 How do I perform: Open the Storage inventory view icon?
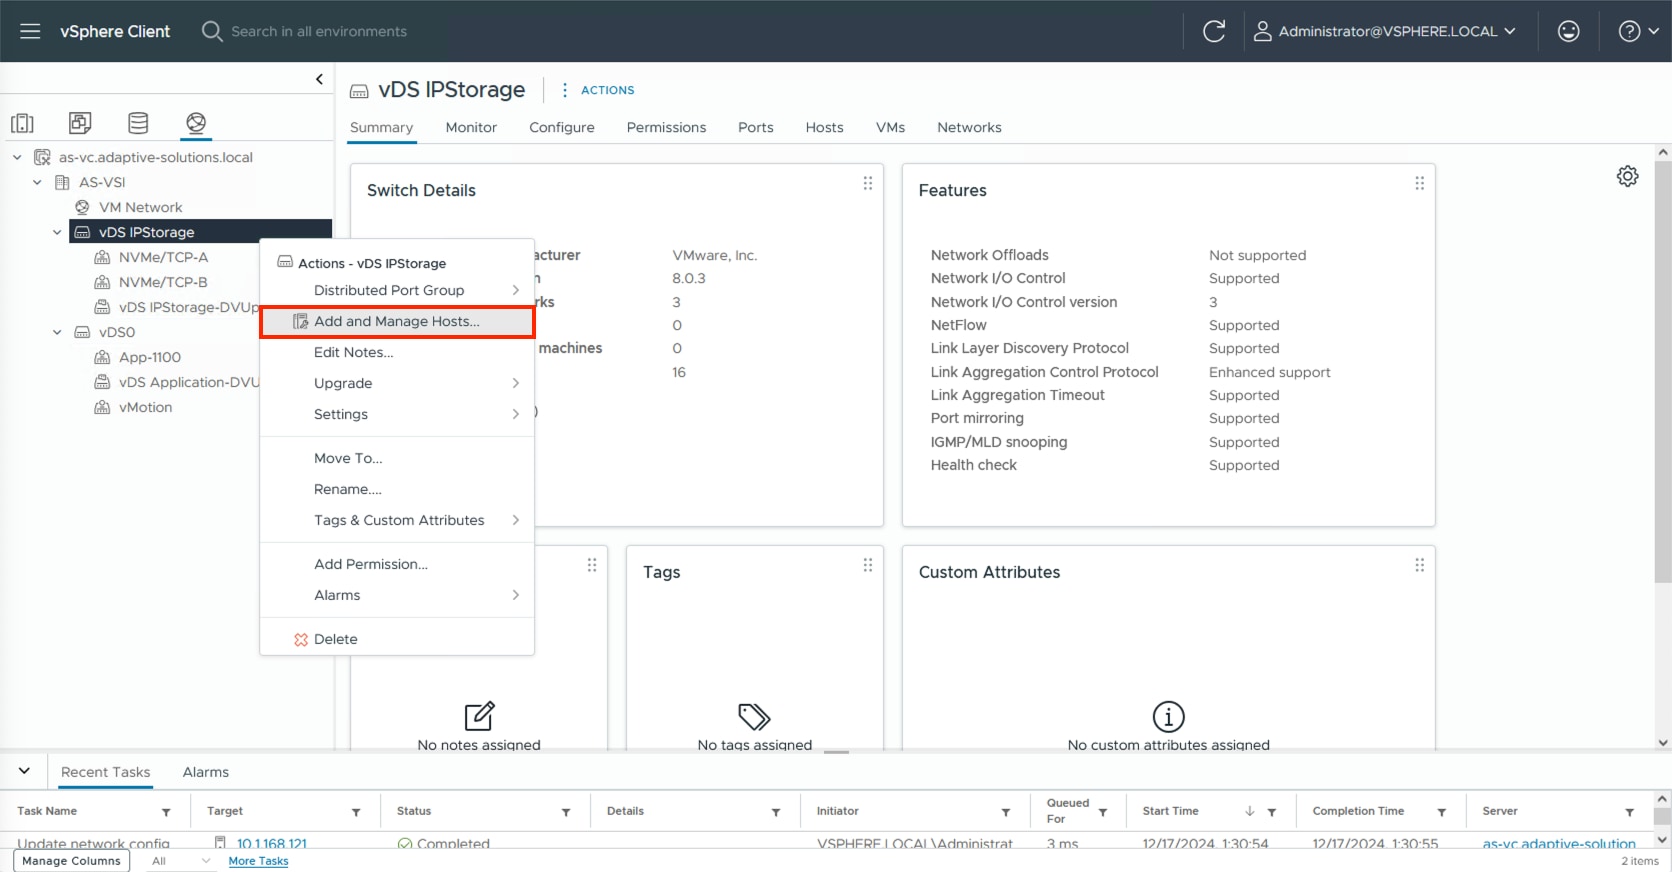click(138, 123)
